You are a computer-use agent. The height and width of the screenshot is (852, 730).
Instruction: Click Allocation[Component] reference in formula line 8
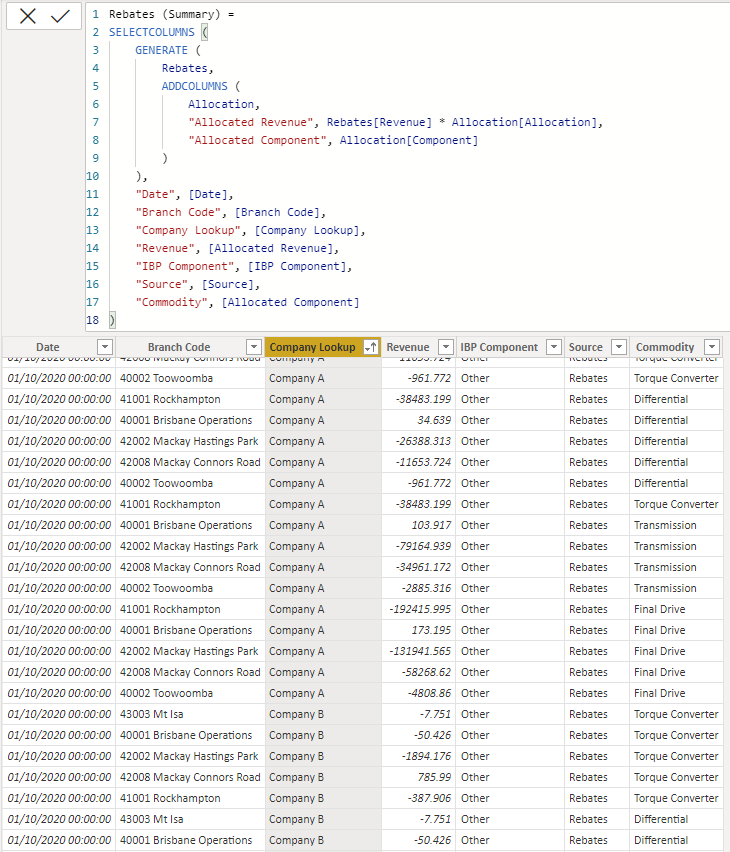point(409,140)
